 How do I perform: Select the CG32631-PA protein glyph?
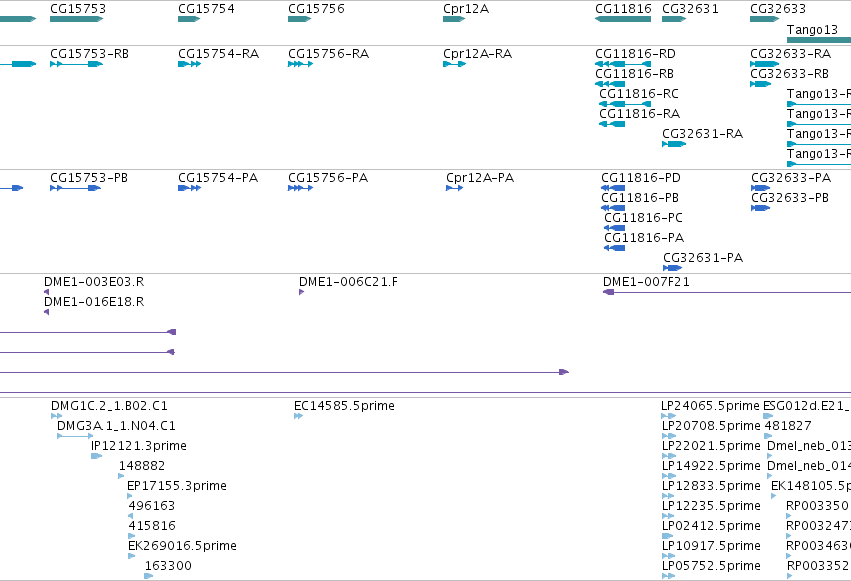pos(672,268)
